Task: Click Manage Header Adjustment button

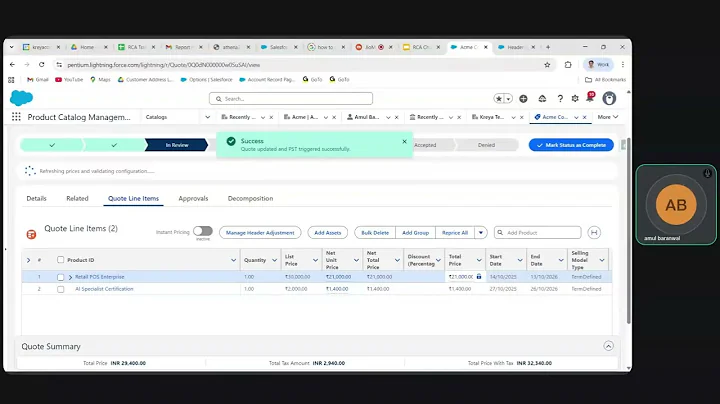Action: click(x=260, y=232)
